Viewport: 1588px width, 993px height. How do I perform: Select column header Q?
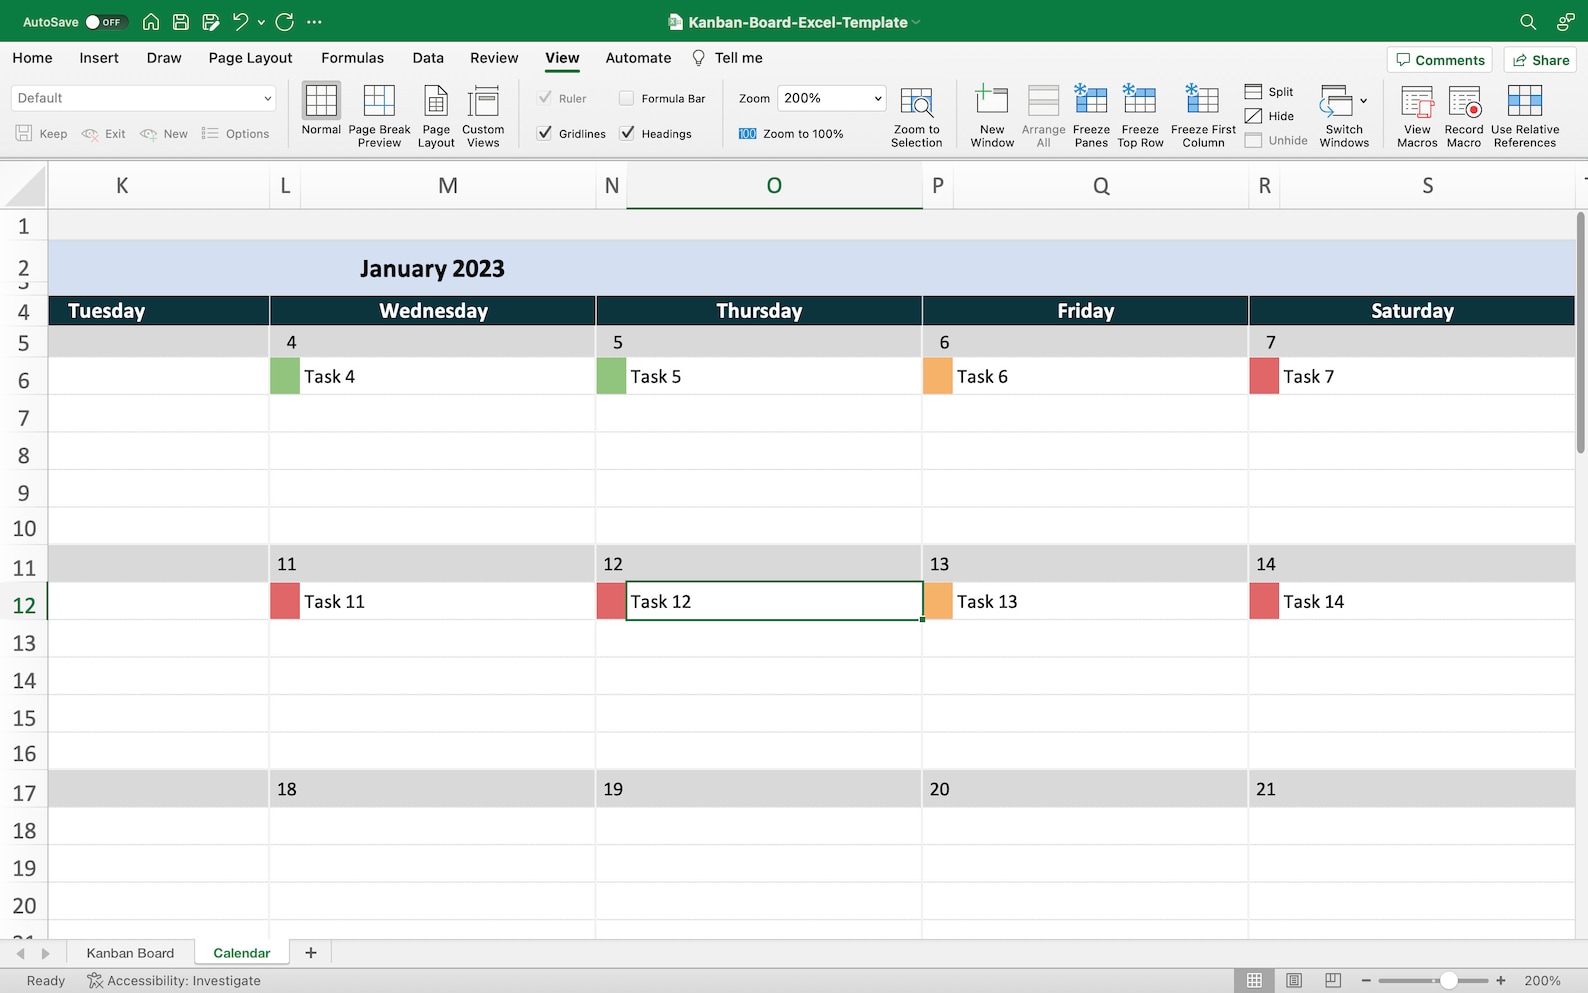point(1101,185)
